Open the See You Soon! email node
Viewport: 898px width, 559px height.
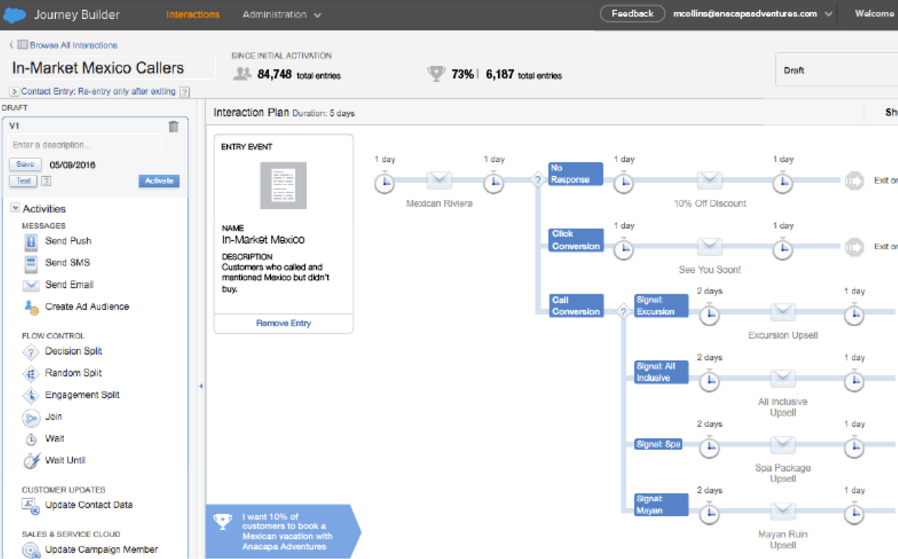click(x=710, y=247)
